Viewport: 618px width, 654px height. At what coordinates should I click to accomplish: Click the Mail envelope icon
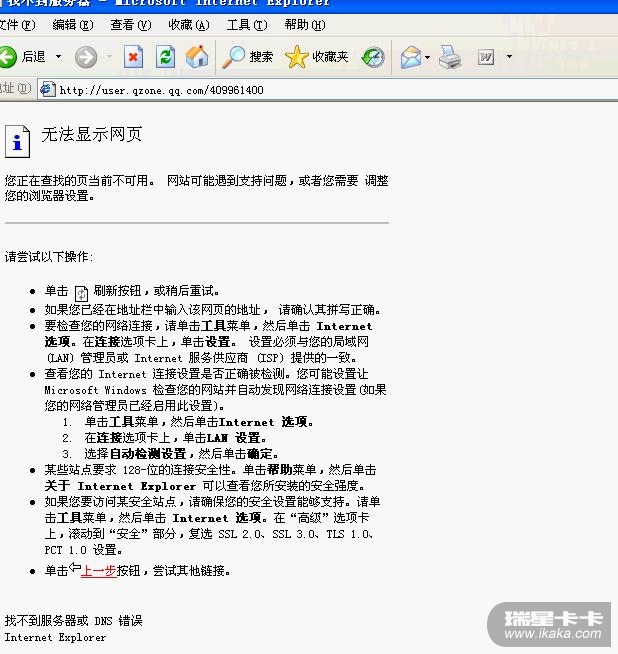(411, 57)
